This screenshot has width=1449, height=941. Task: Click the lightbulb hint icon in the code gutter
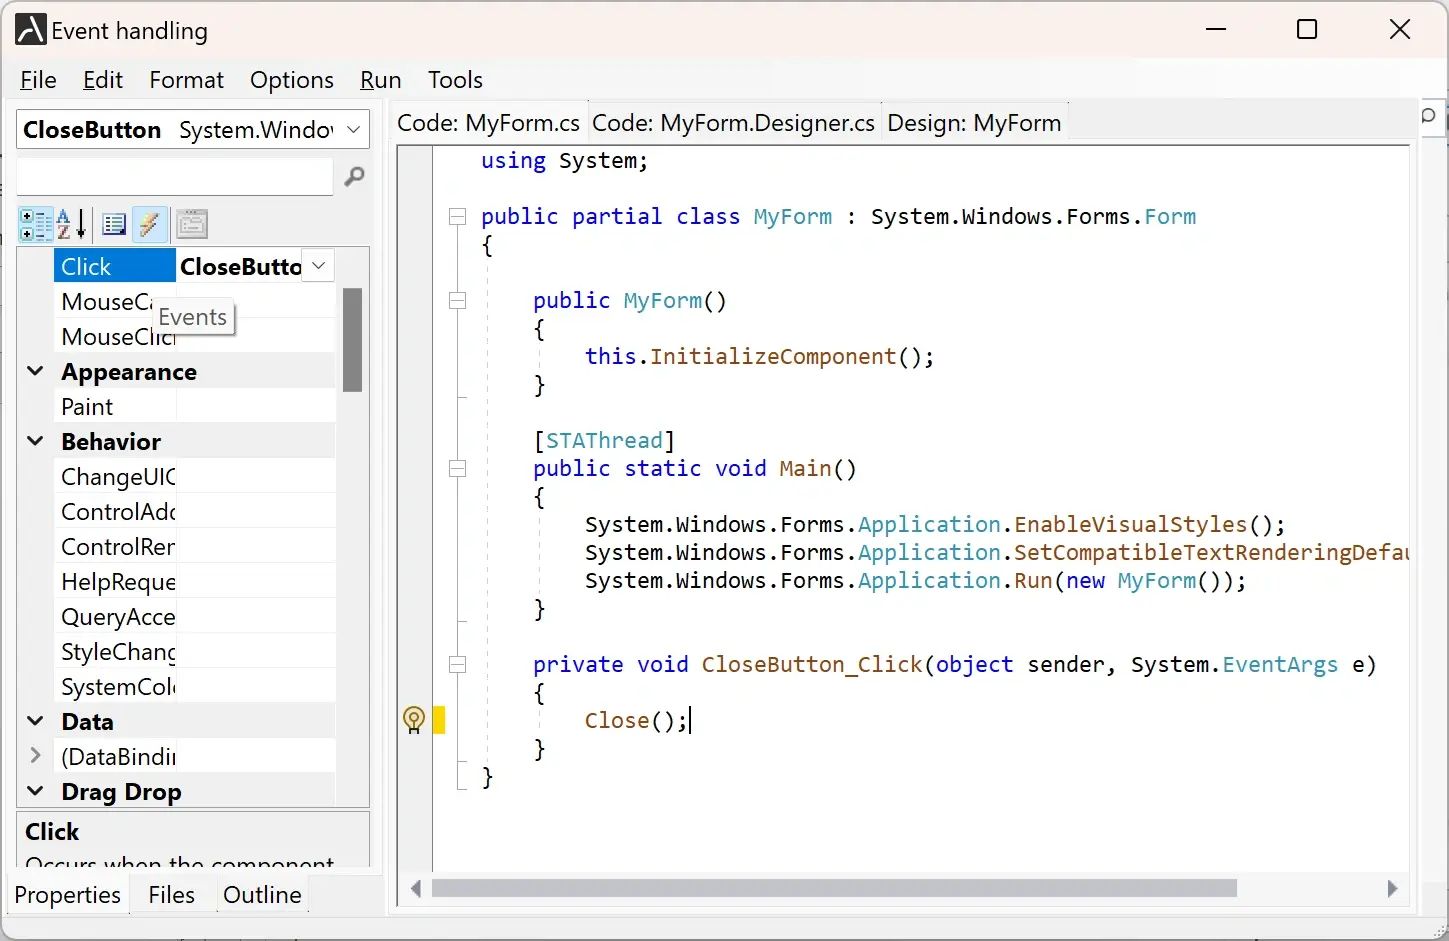click(x=413, y=720)
